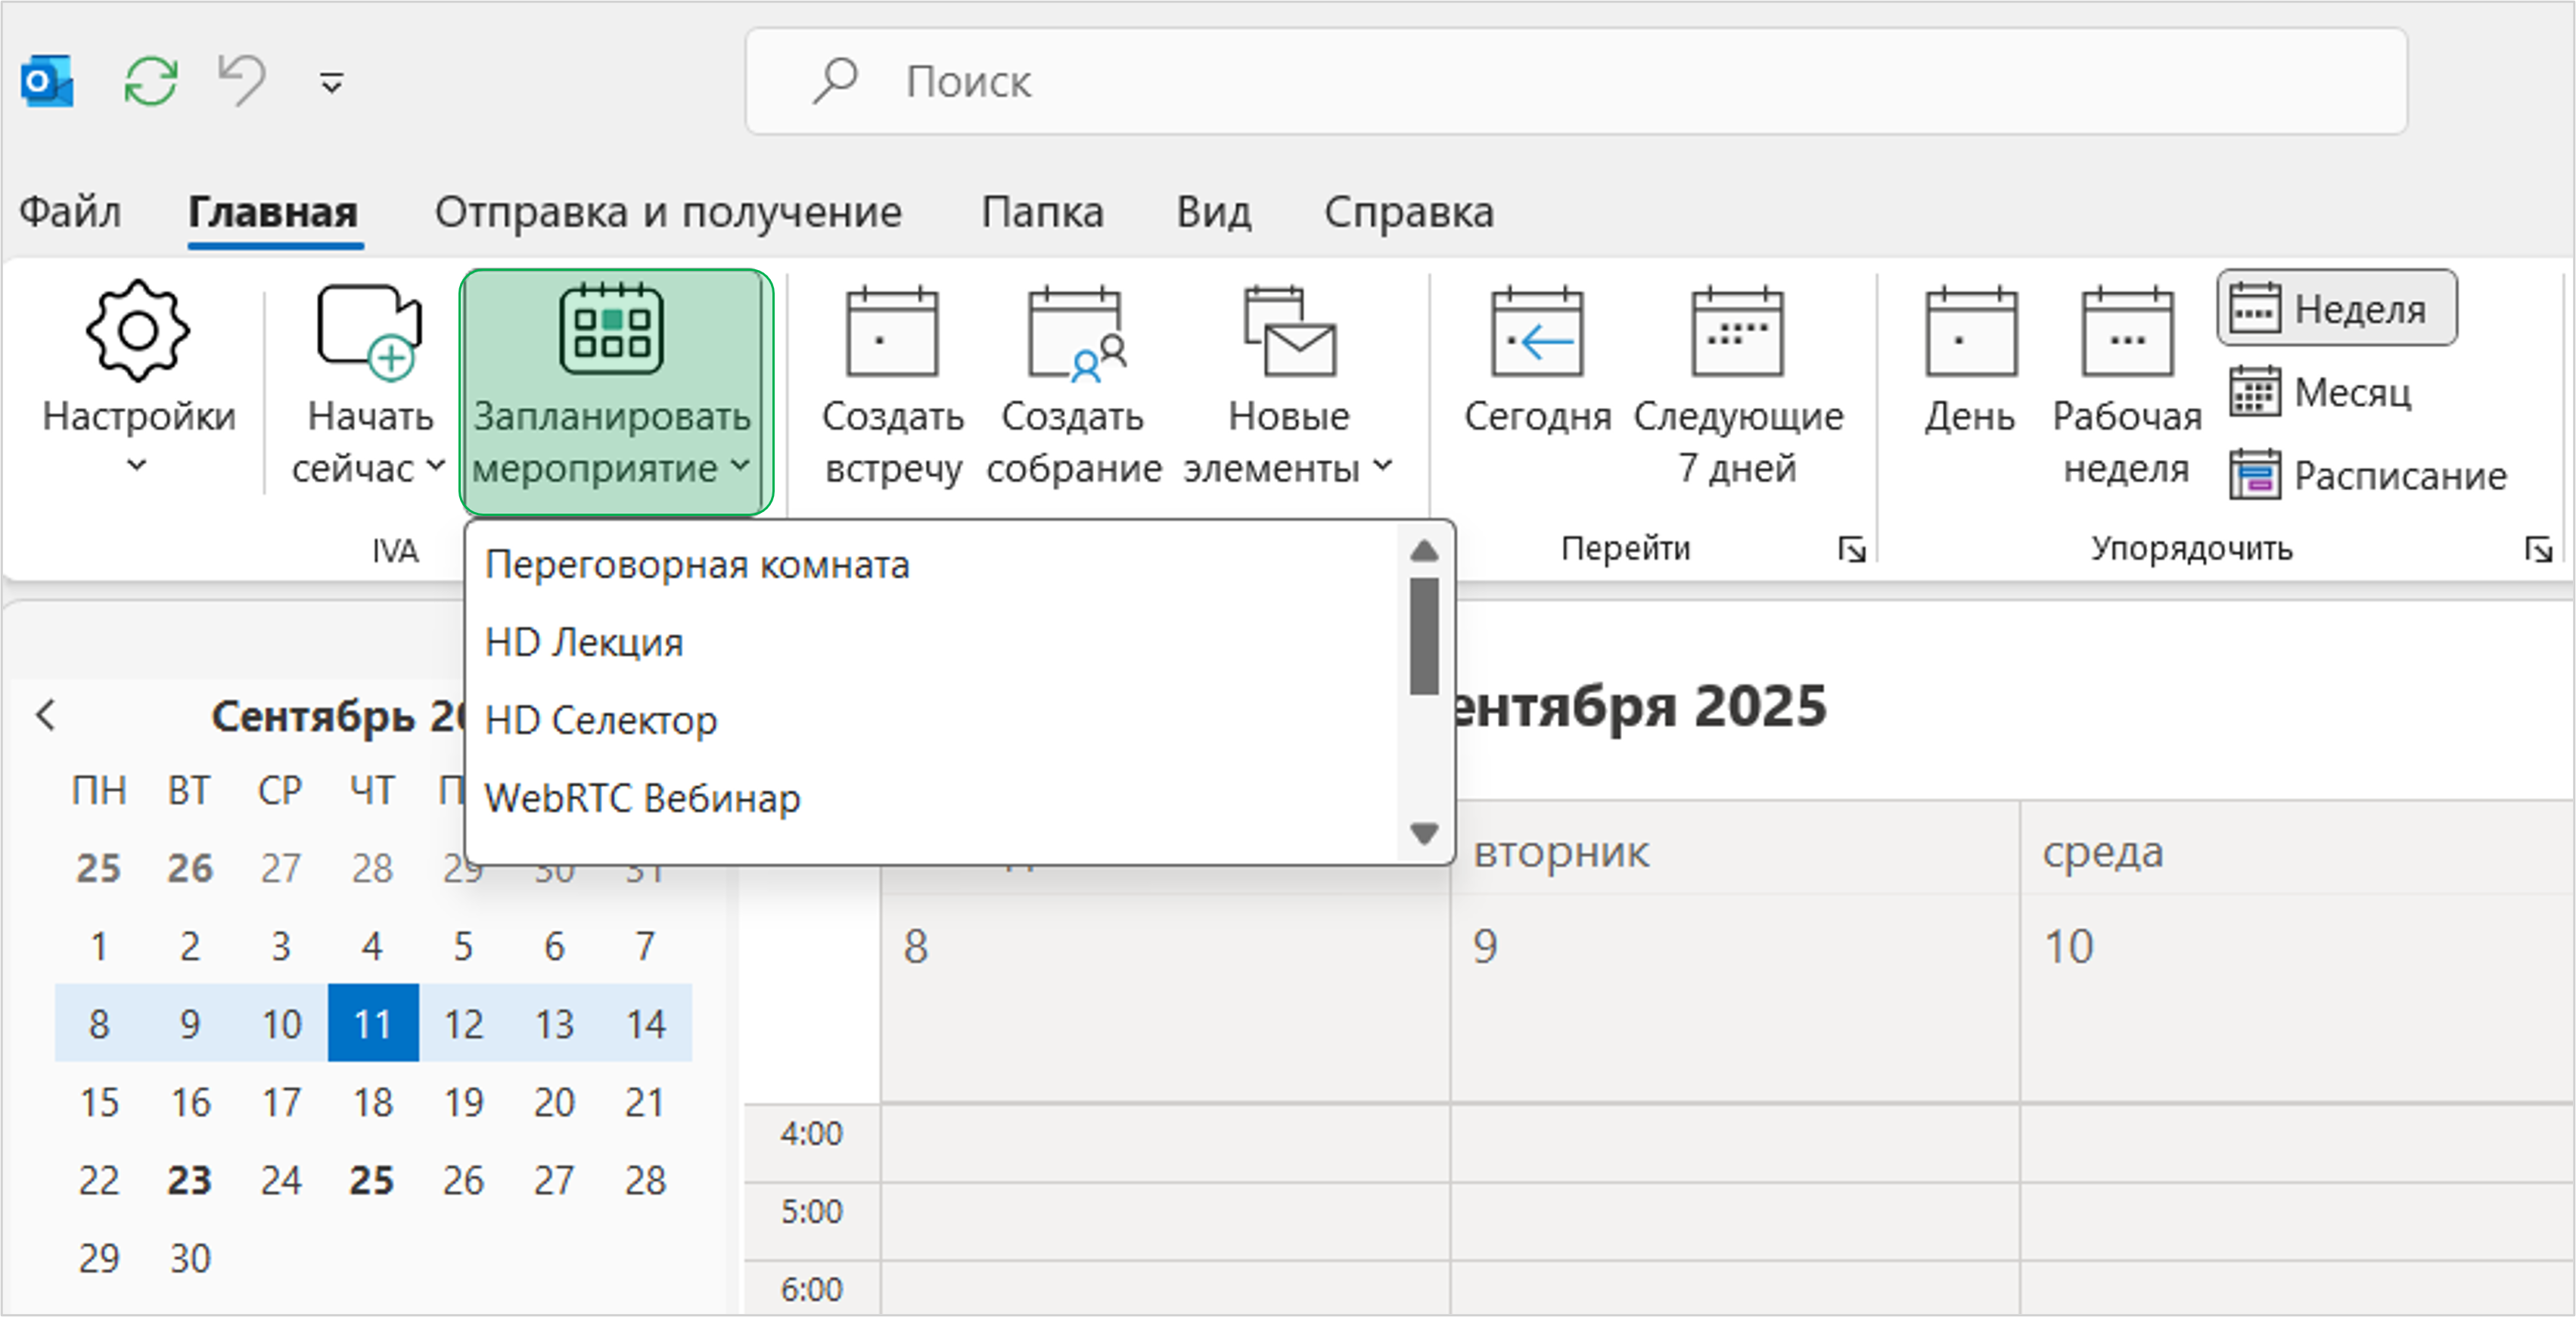Click scroll down arrow in dropdown list
Viewport: 2576px width, 1317px height.
[x=1424, y=832]
